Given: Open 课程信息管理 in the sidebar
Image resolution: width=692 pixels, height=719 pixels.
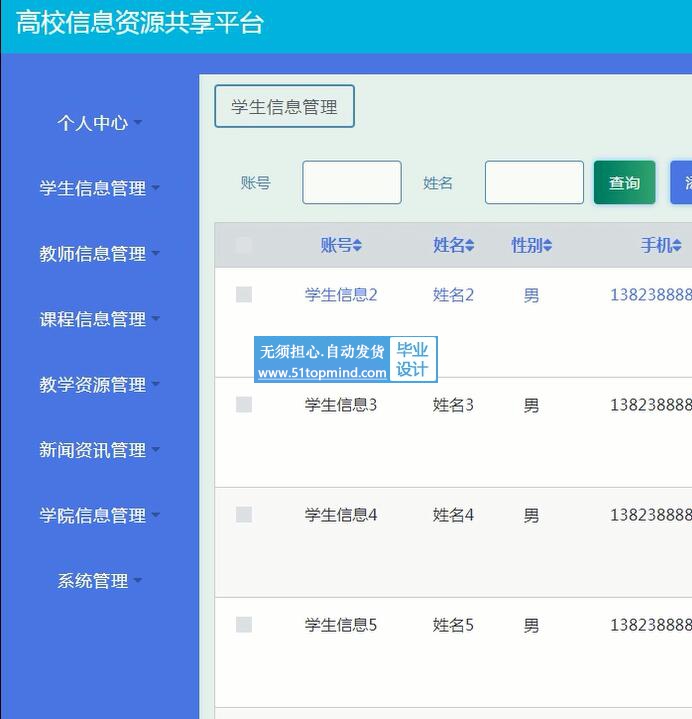Looking at the screenshot, I should [x=99, y=319].
